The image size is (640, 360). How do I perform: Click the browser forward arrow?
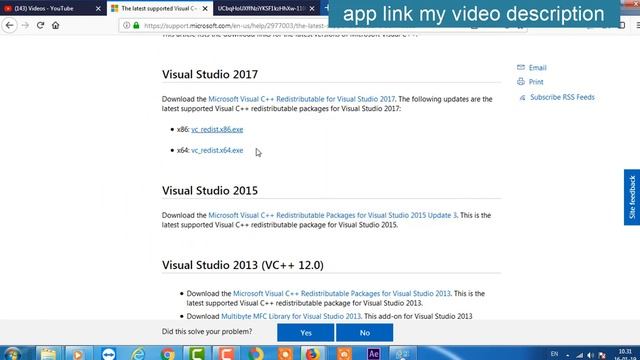pos(25,25)
